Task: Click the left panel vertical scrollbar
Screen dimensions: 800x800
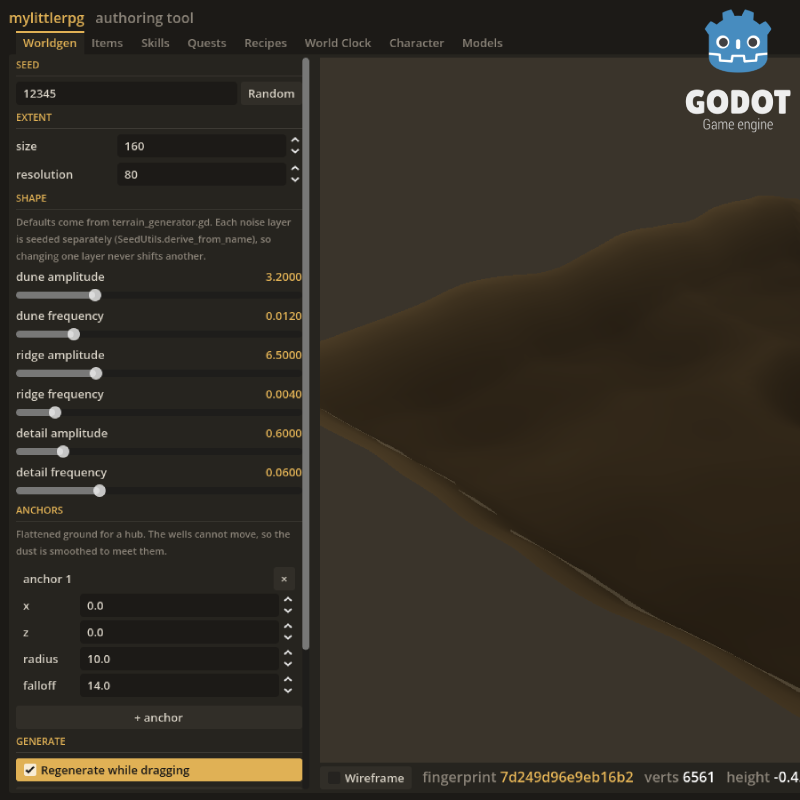Action: [x=306, y=354]
